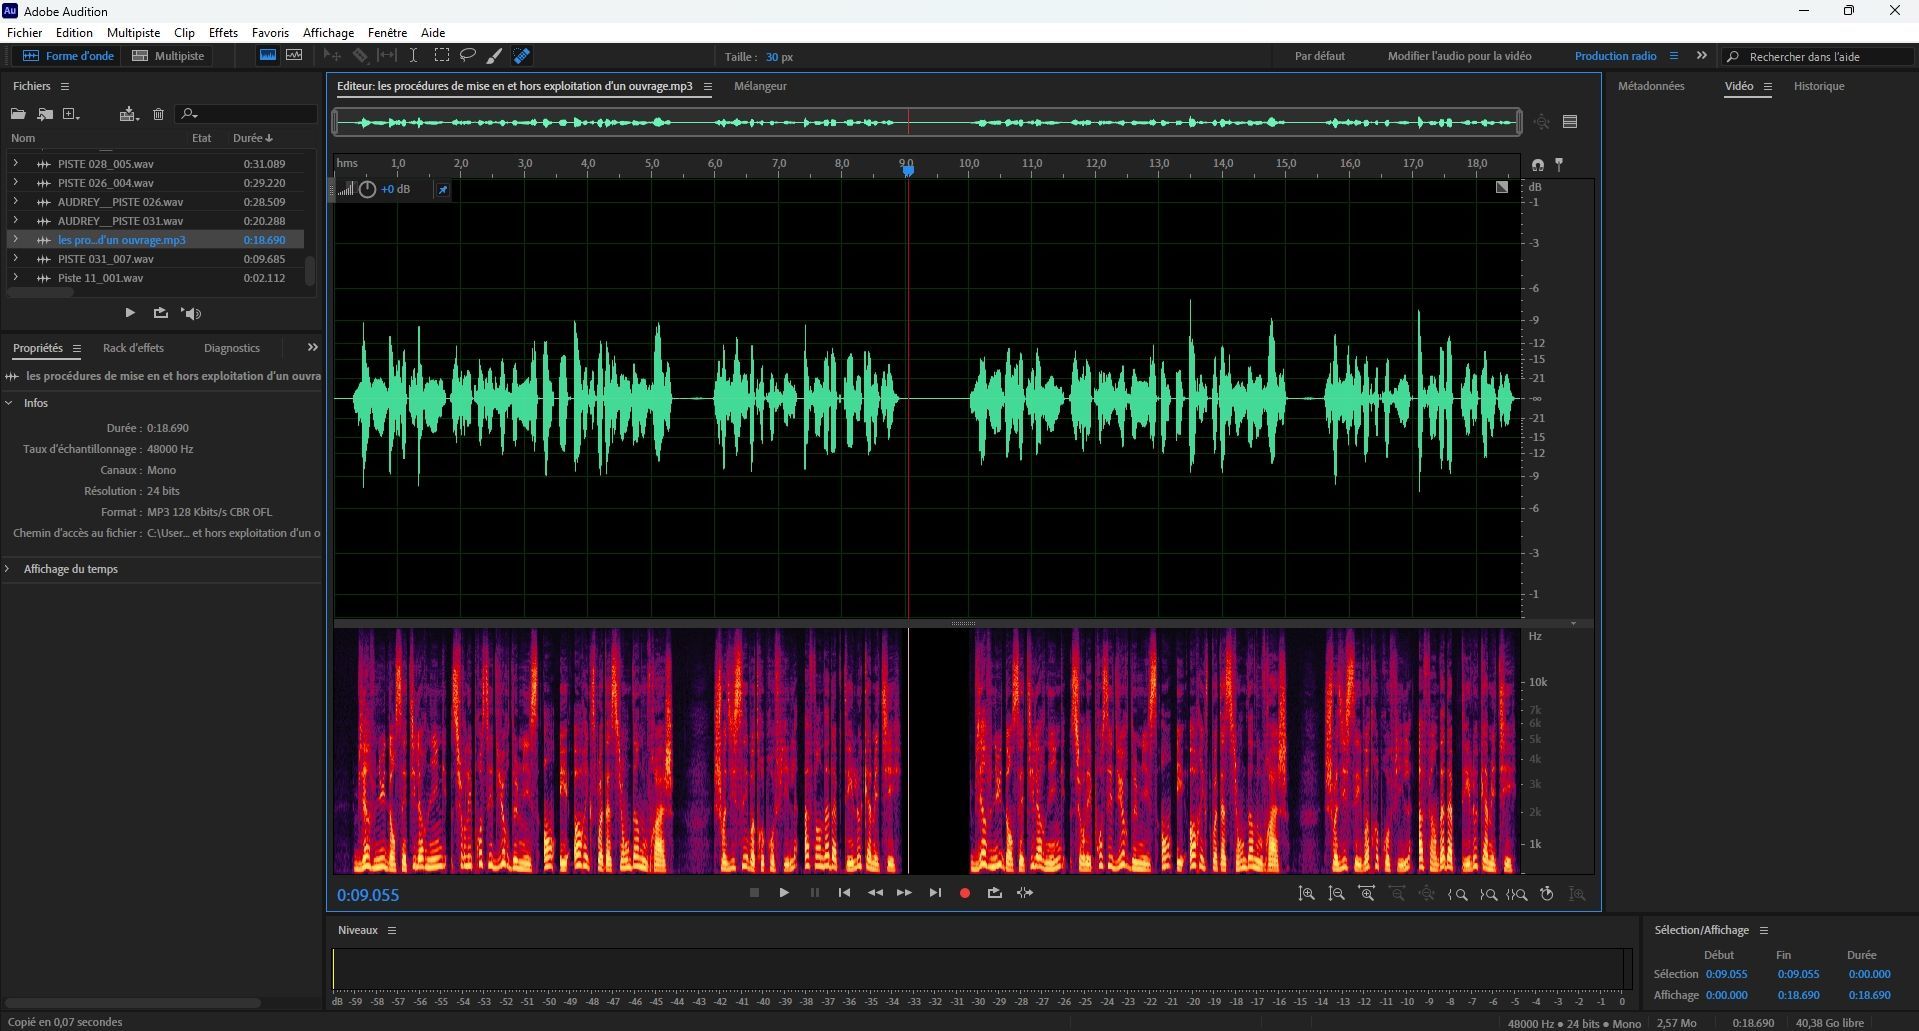
Task: Expand PISTE 028_005.wav file entry
Action: coord(15,163)
